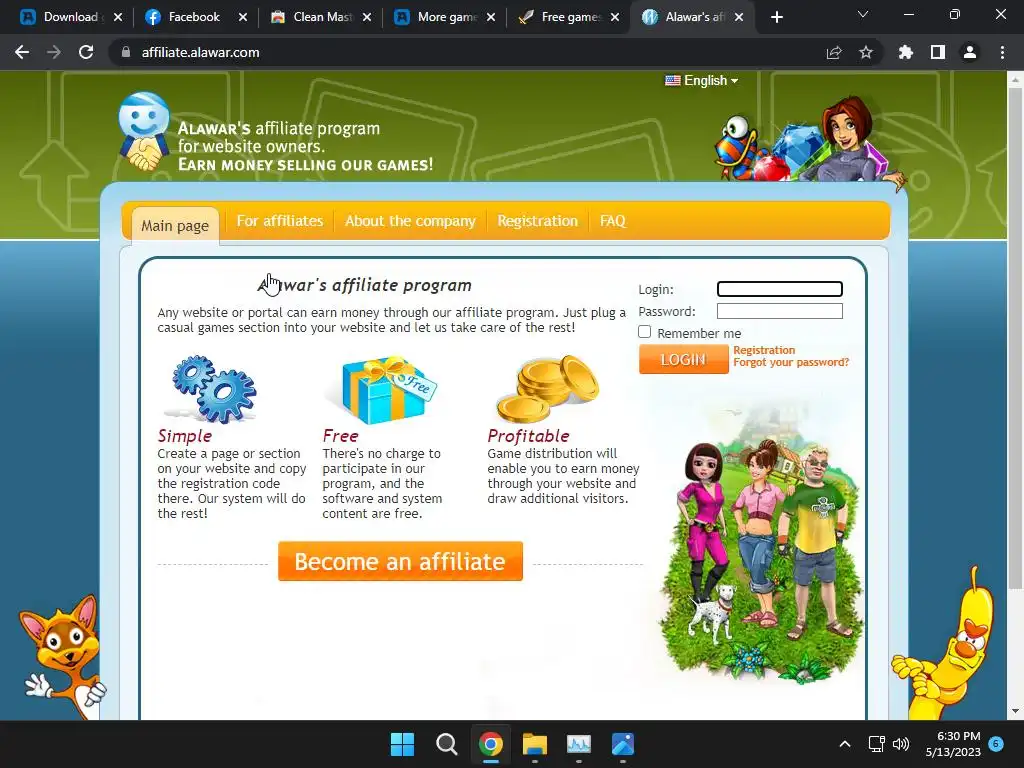Reload the page with refresh icon
This screenshot has height=768, width=1024.
tap(86, 52)
